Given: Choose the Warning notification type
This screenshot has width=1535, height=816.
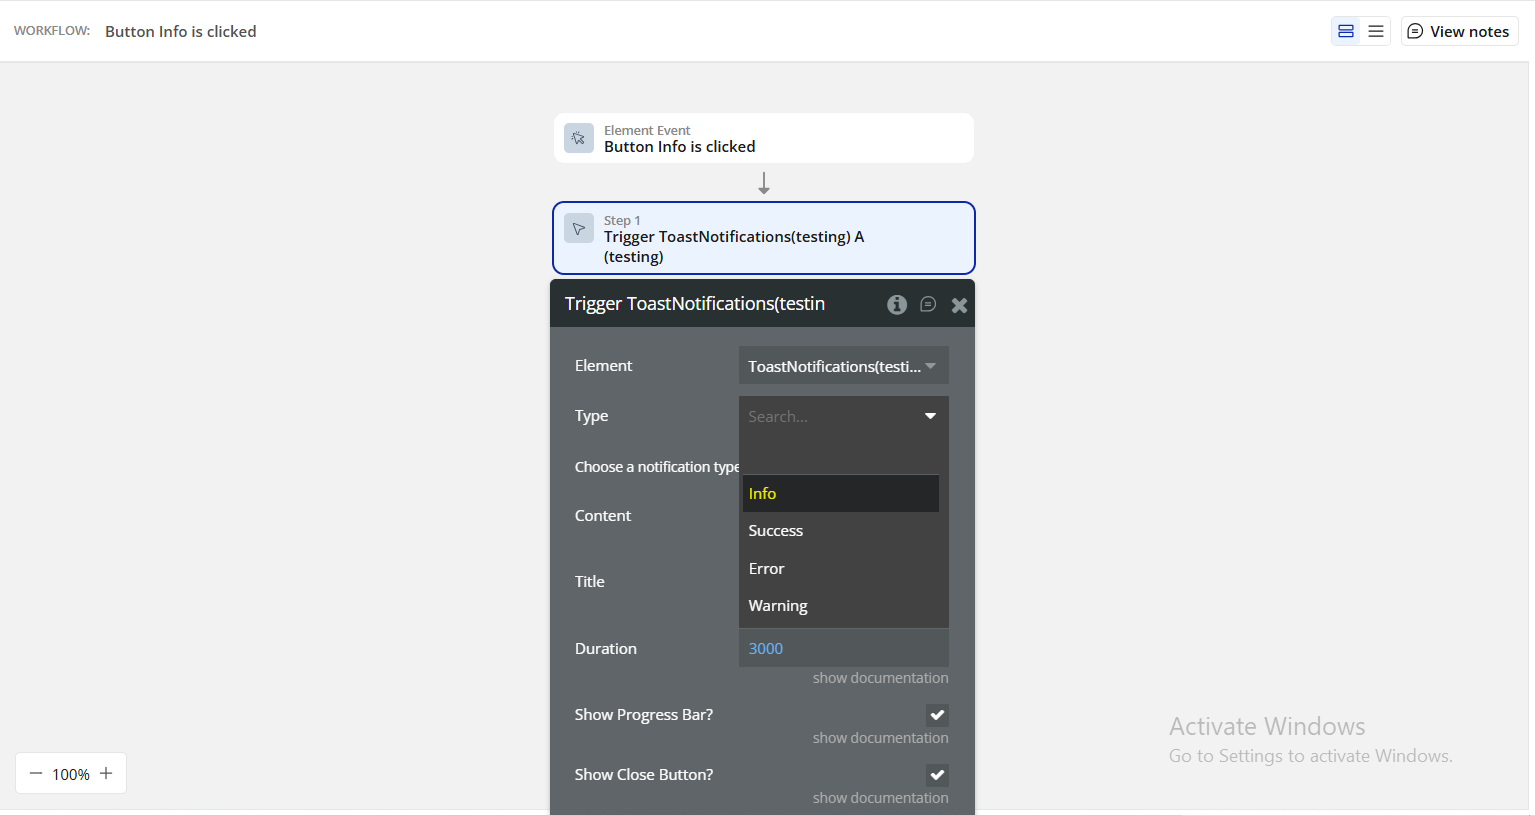Looking at the screenshot, I should (840, 606).
